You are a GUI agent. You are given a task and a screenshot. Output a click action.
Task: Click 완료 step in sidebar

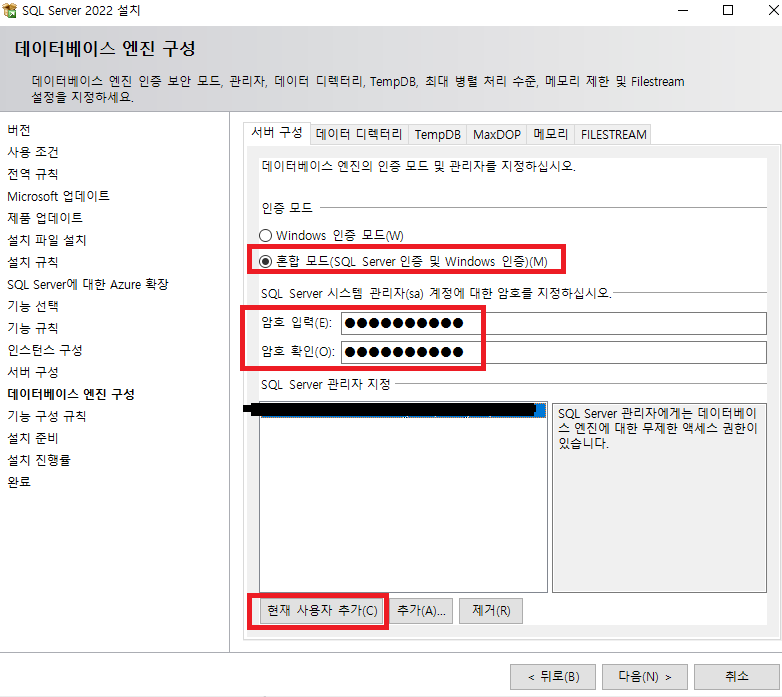coord(19,482)
